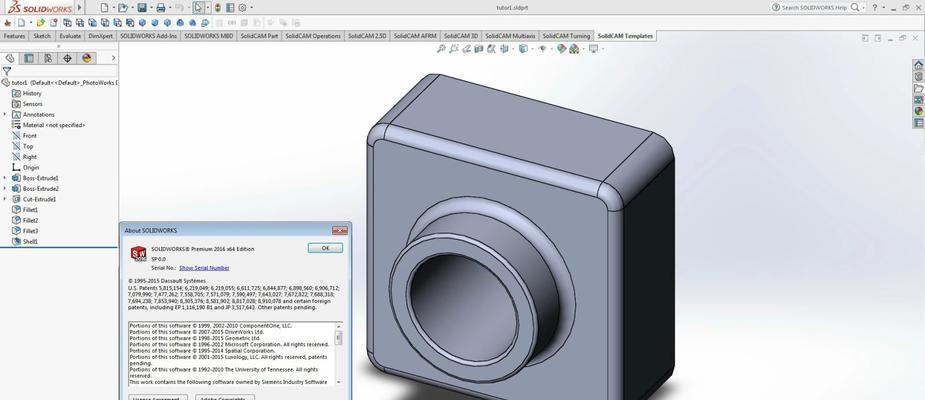Select the tutor1 root tree item
Screen dimensions: 925x400
click(59, 83)
